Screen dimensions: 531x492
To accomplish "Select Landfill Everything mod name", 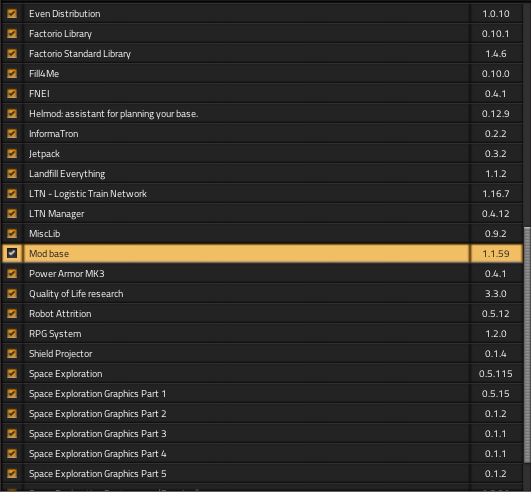I will [67, 173].
